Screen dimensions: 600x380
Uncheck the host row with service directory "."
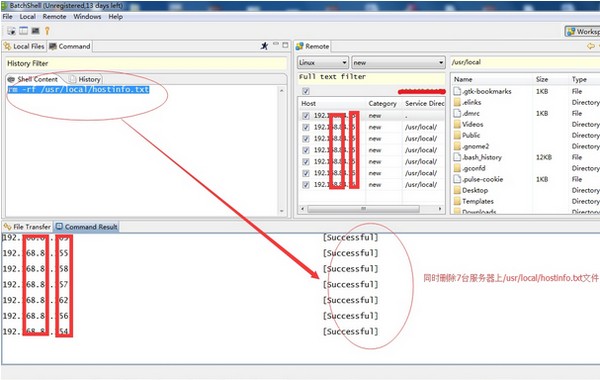tap(306, 116)
